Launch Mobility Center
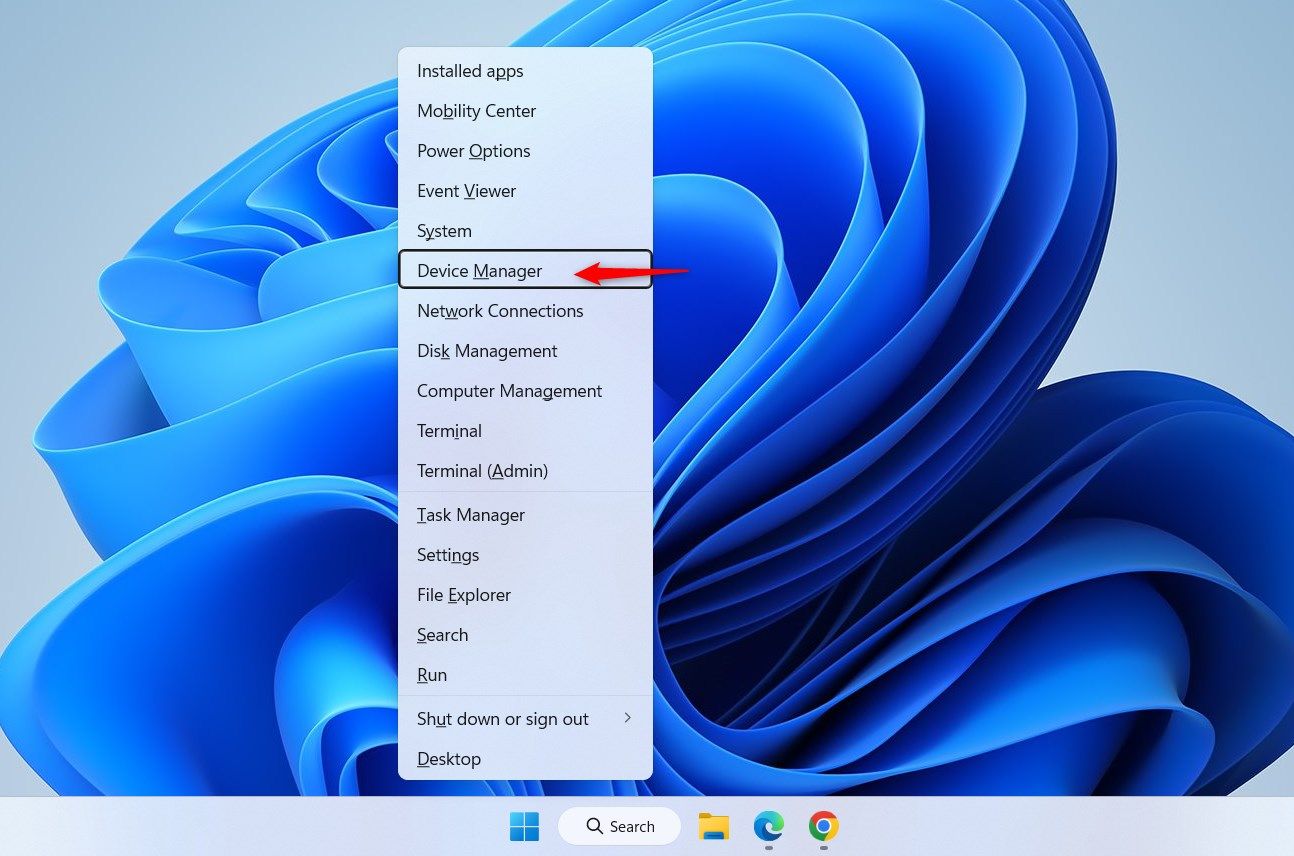 click(476, 111)
